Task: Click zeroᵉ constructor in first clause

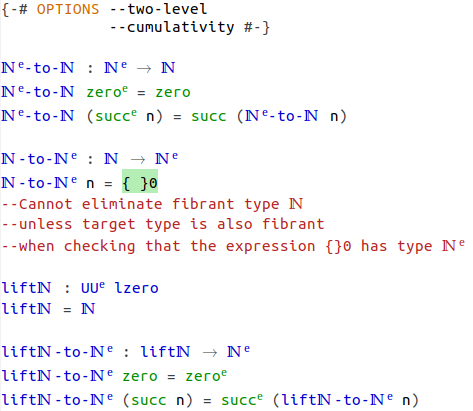Action: click(107, 92)
